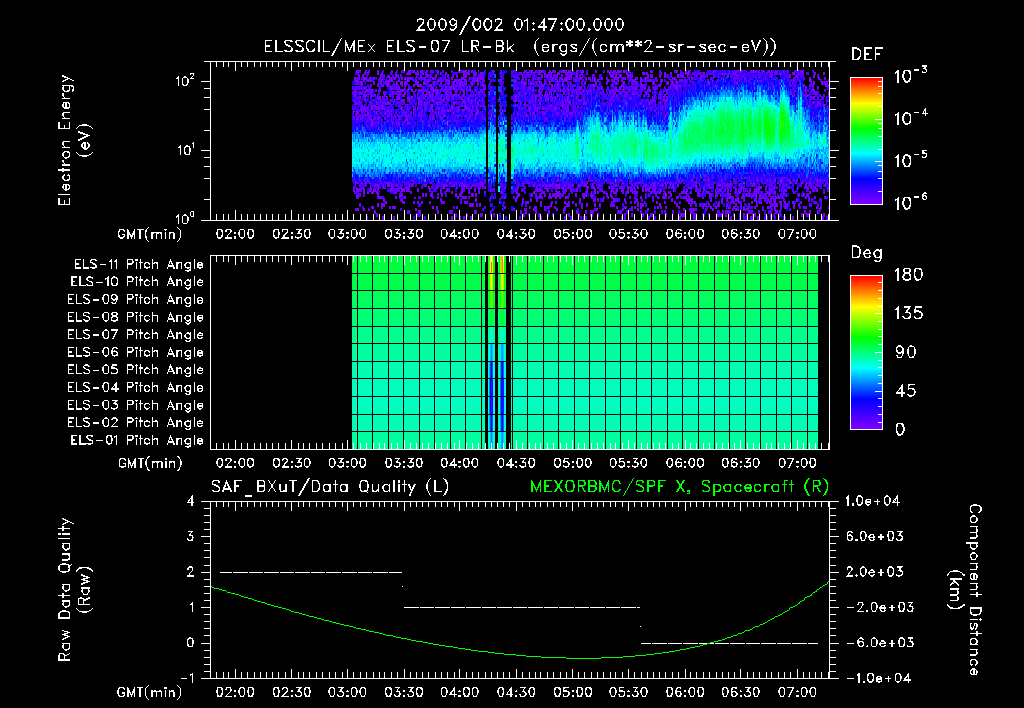Screen dimensions: 1024x708
Task: Click the 90 value on Deg scale
Action: click(906, 353)
